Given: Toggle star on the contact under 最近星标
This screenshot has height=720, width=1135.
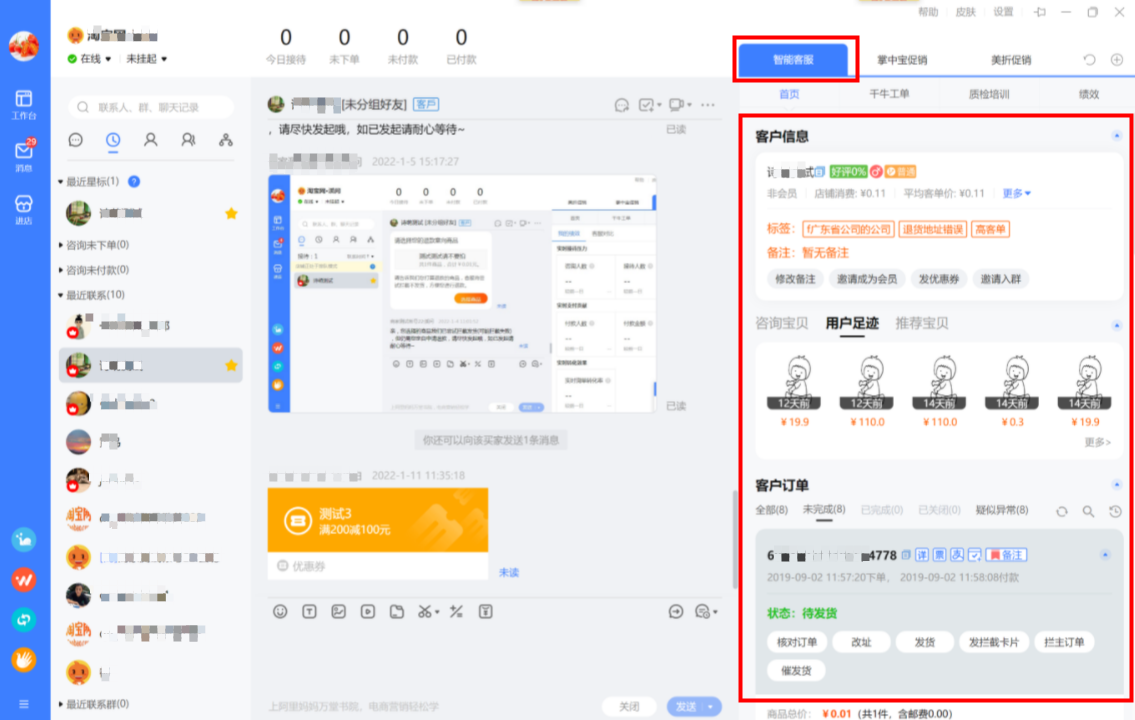Looking at the screenshot, I should (x=231, y=213).
